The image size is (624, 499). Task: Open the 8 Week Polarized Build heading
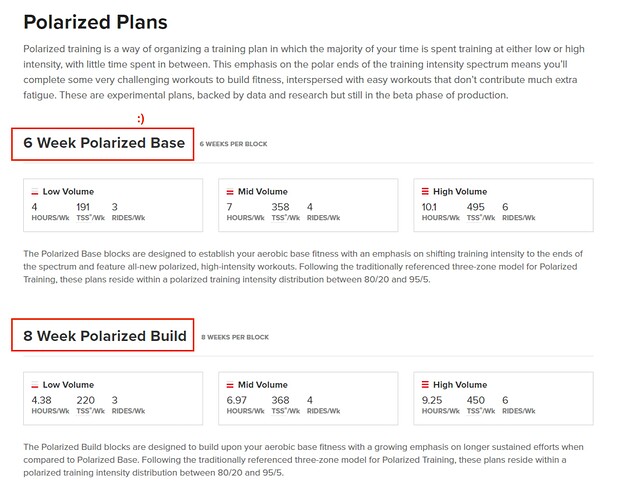105,336
